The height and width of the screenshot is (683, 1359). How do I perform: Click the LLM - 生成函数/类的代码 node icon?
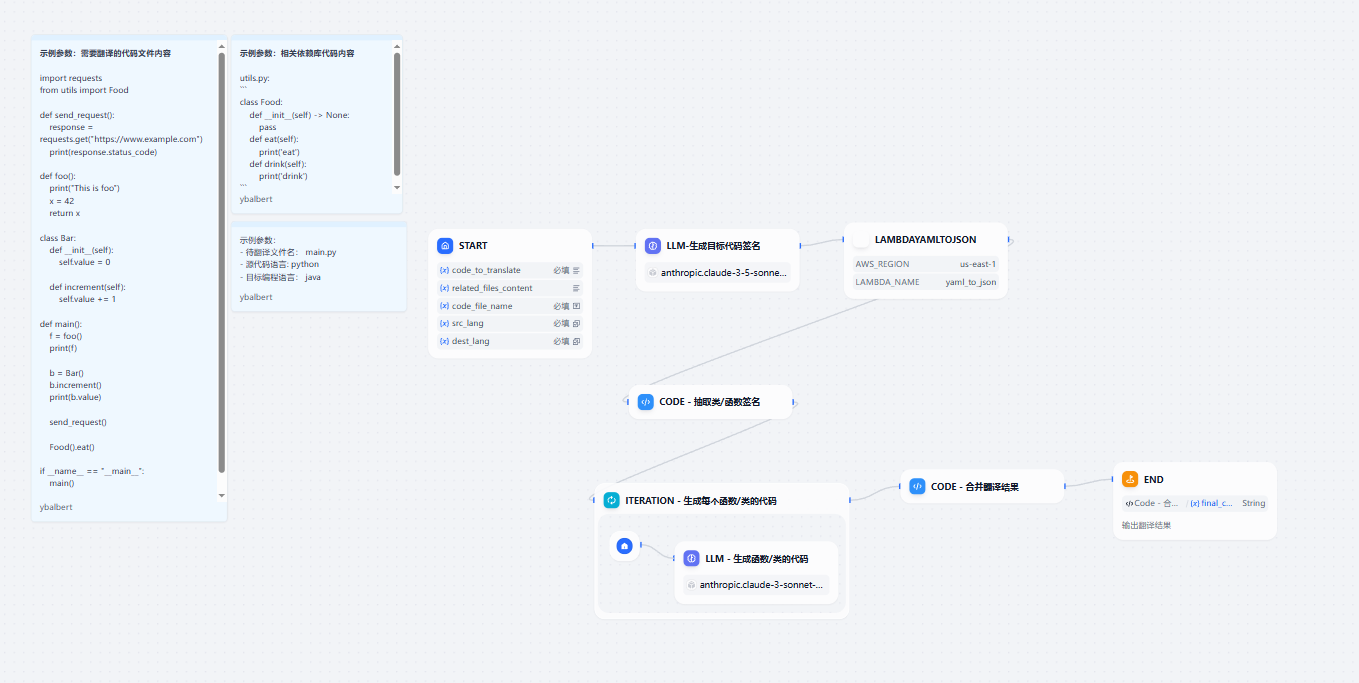(x=692, y=559)
